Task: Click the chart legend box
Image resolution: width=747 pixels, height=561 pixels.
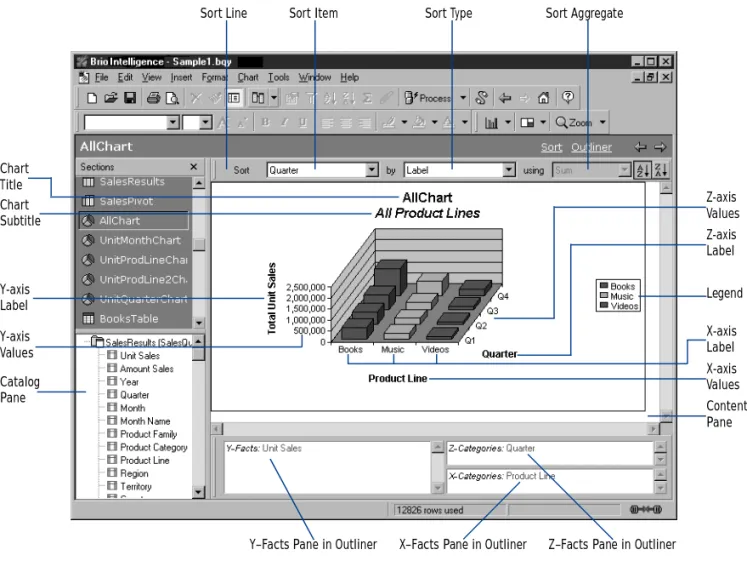Action: point(618,296)
